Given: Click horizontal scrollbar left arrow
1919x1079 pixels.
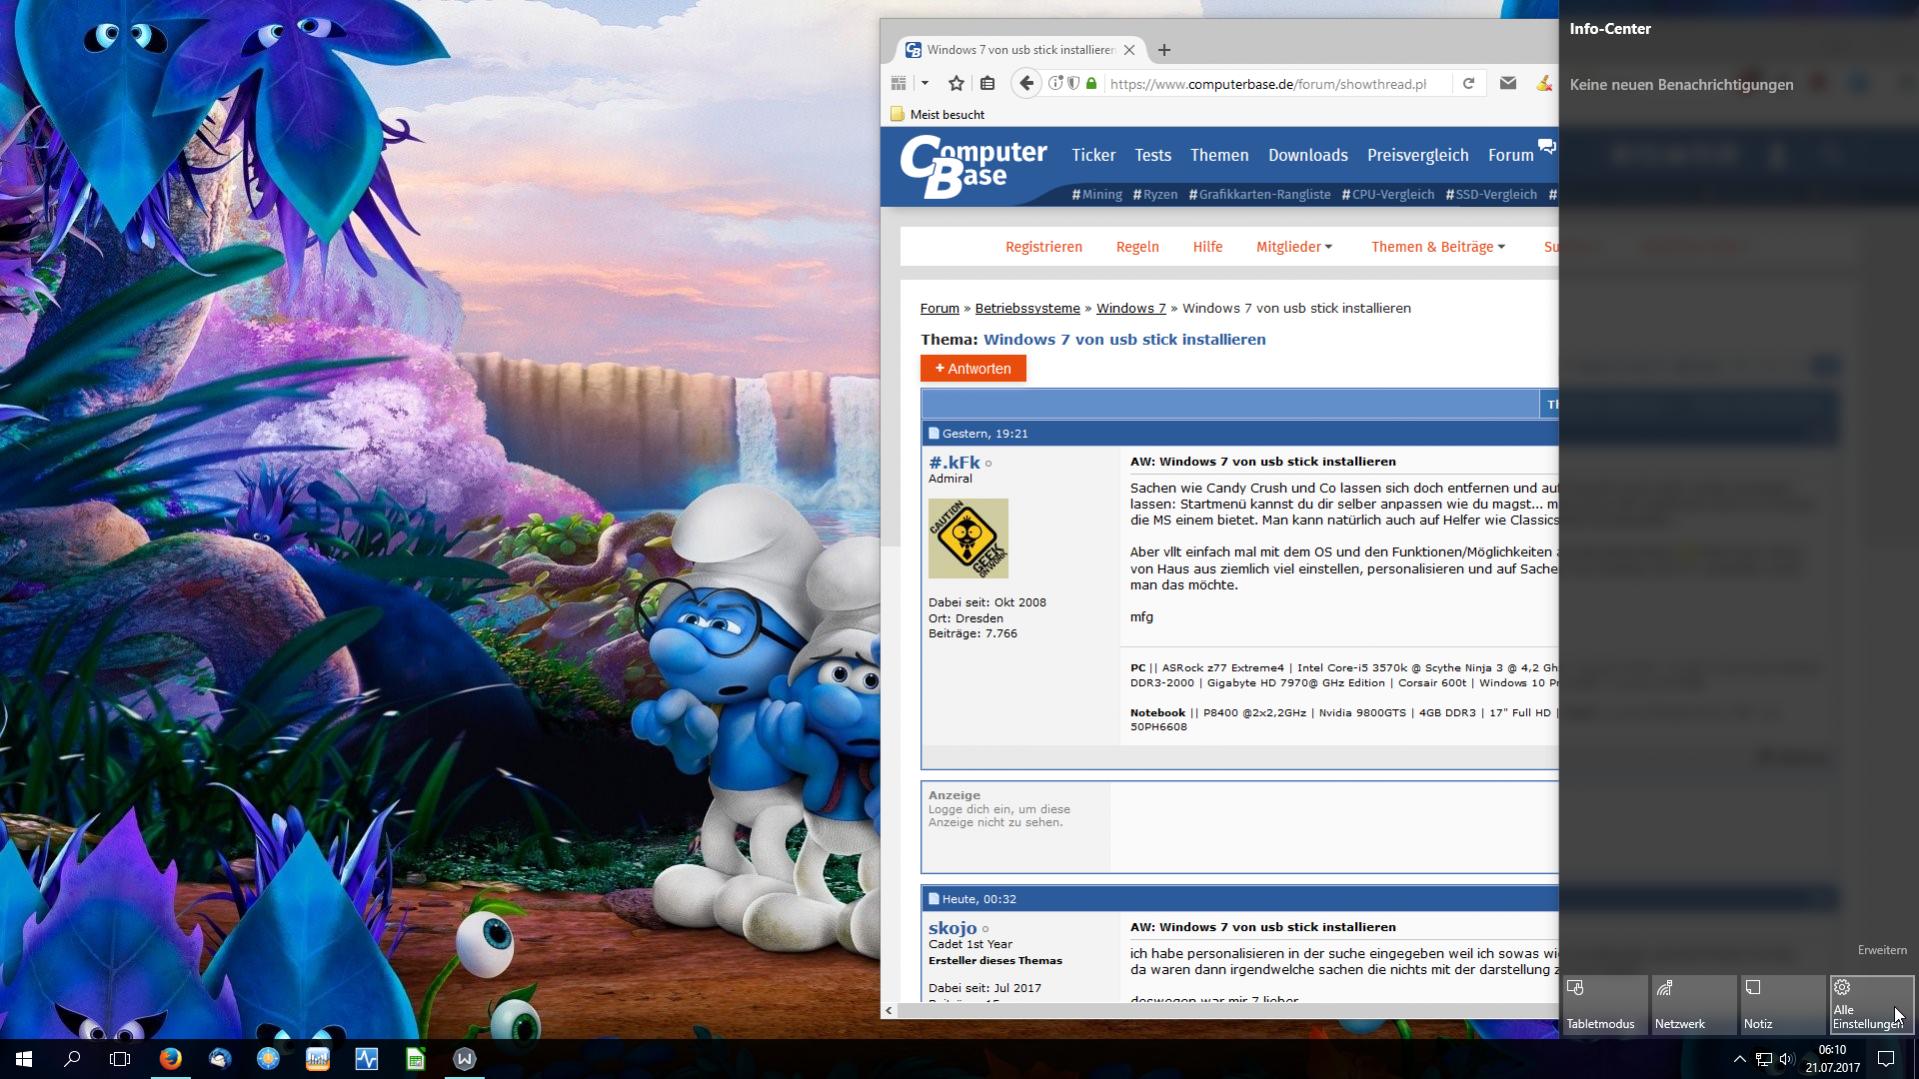Looking at the screenshot, I should click(889, 1010).
